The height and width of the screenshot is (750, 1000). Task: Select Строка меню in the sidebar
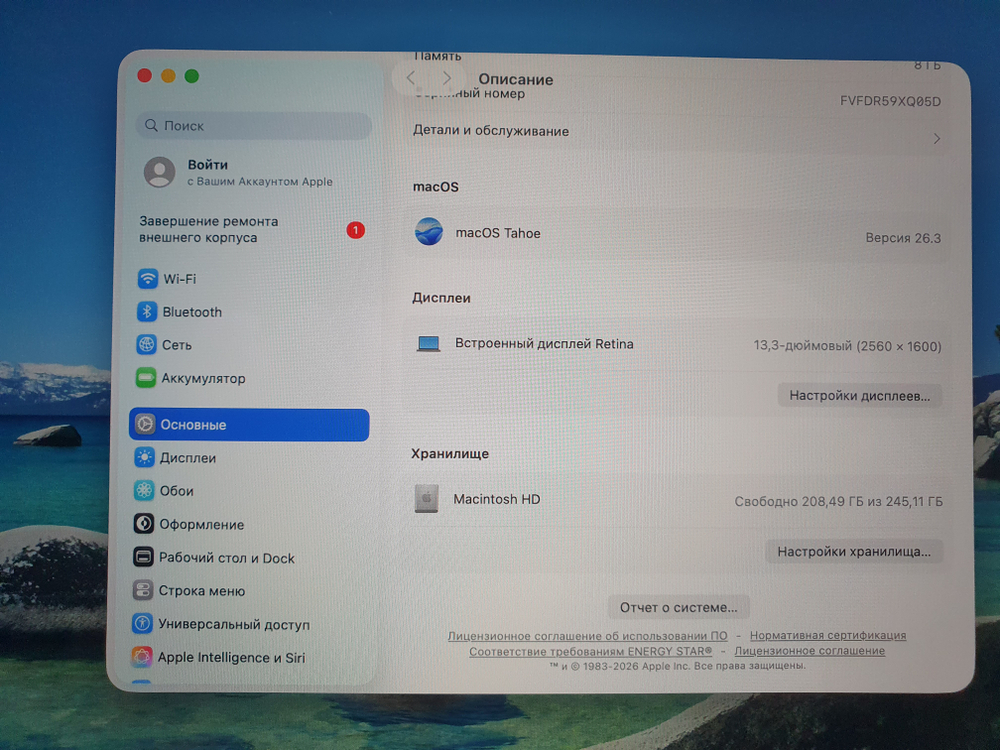point(249,591)
